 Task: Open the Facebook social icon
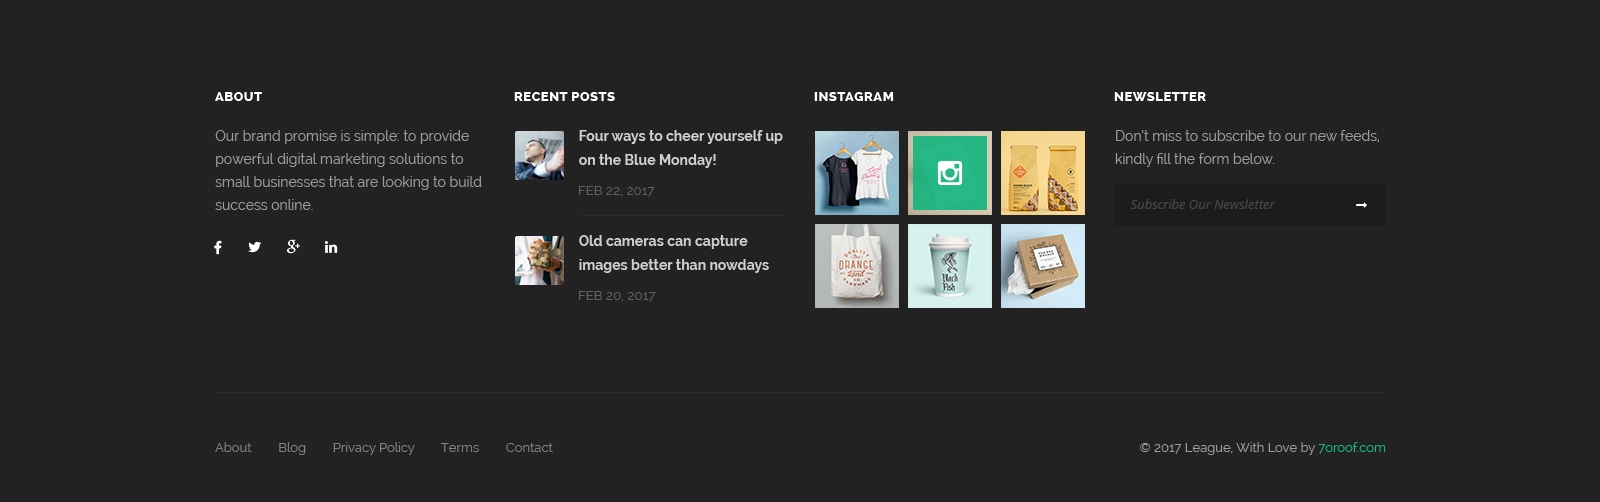pos(218,247)
